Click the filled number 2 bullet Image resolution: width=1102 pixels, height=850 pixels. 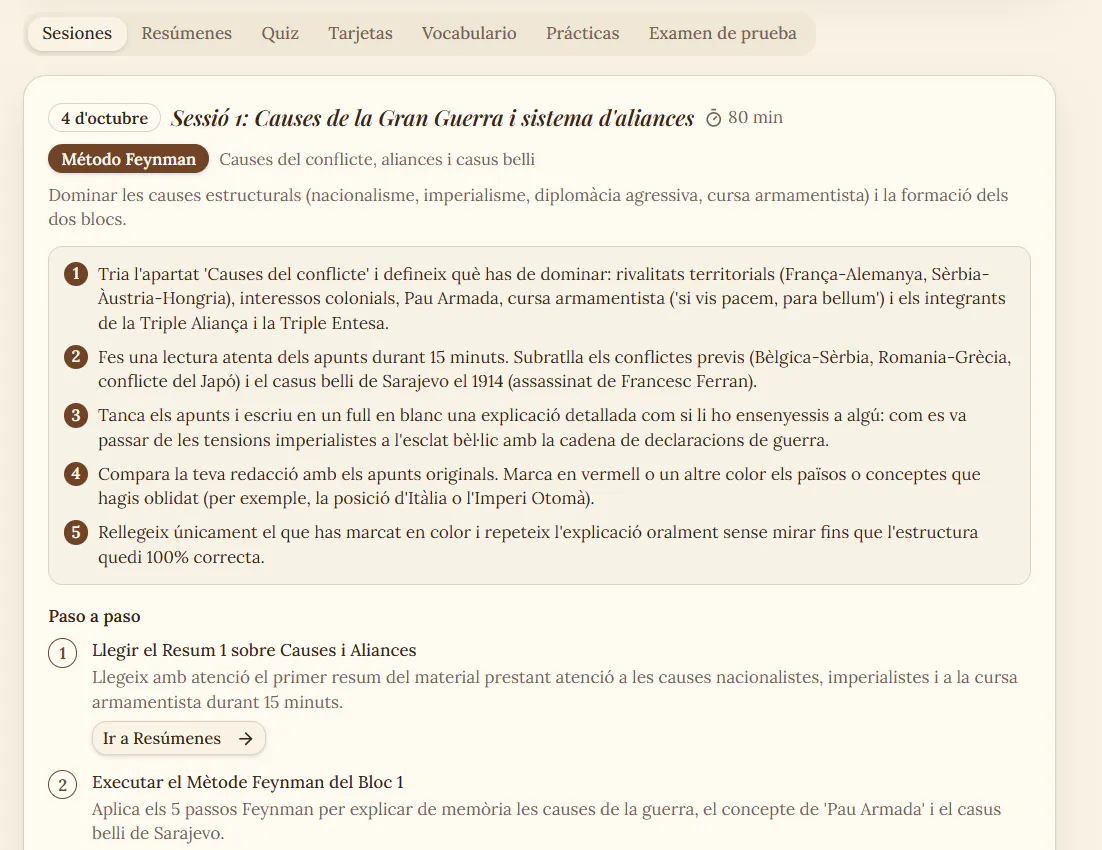[x=76, y=356]
